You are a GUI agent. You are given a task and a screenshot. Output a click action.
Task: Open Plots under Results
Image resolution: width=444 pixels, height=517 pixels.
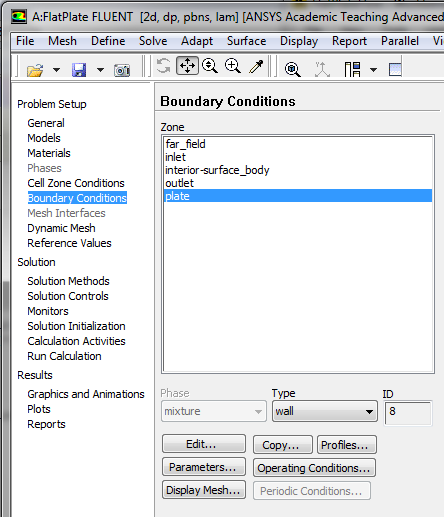point(39,409)
